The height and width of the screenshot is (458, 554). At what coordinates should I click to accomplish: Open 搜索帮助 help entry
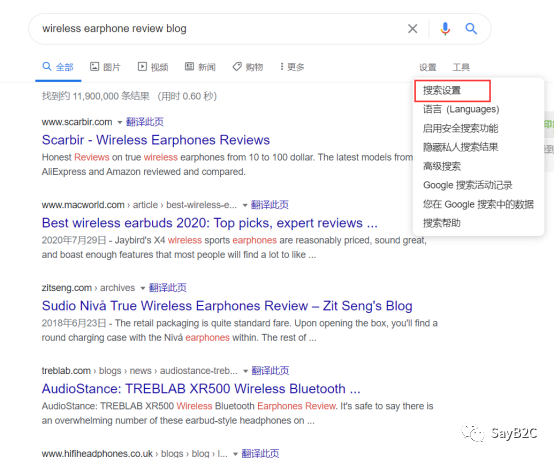tap(442, 223)
